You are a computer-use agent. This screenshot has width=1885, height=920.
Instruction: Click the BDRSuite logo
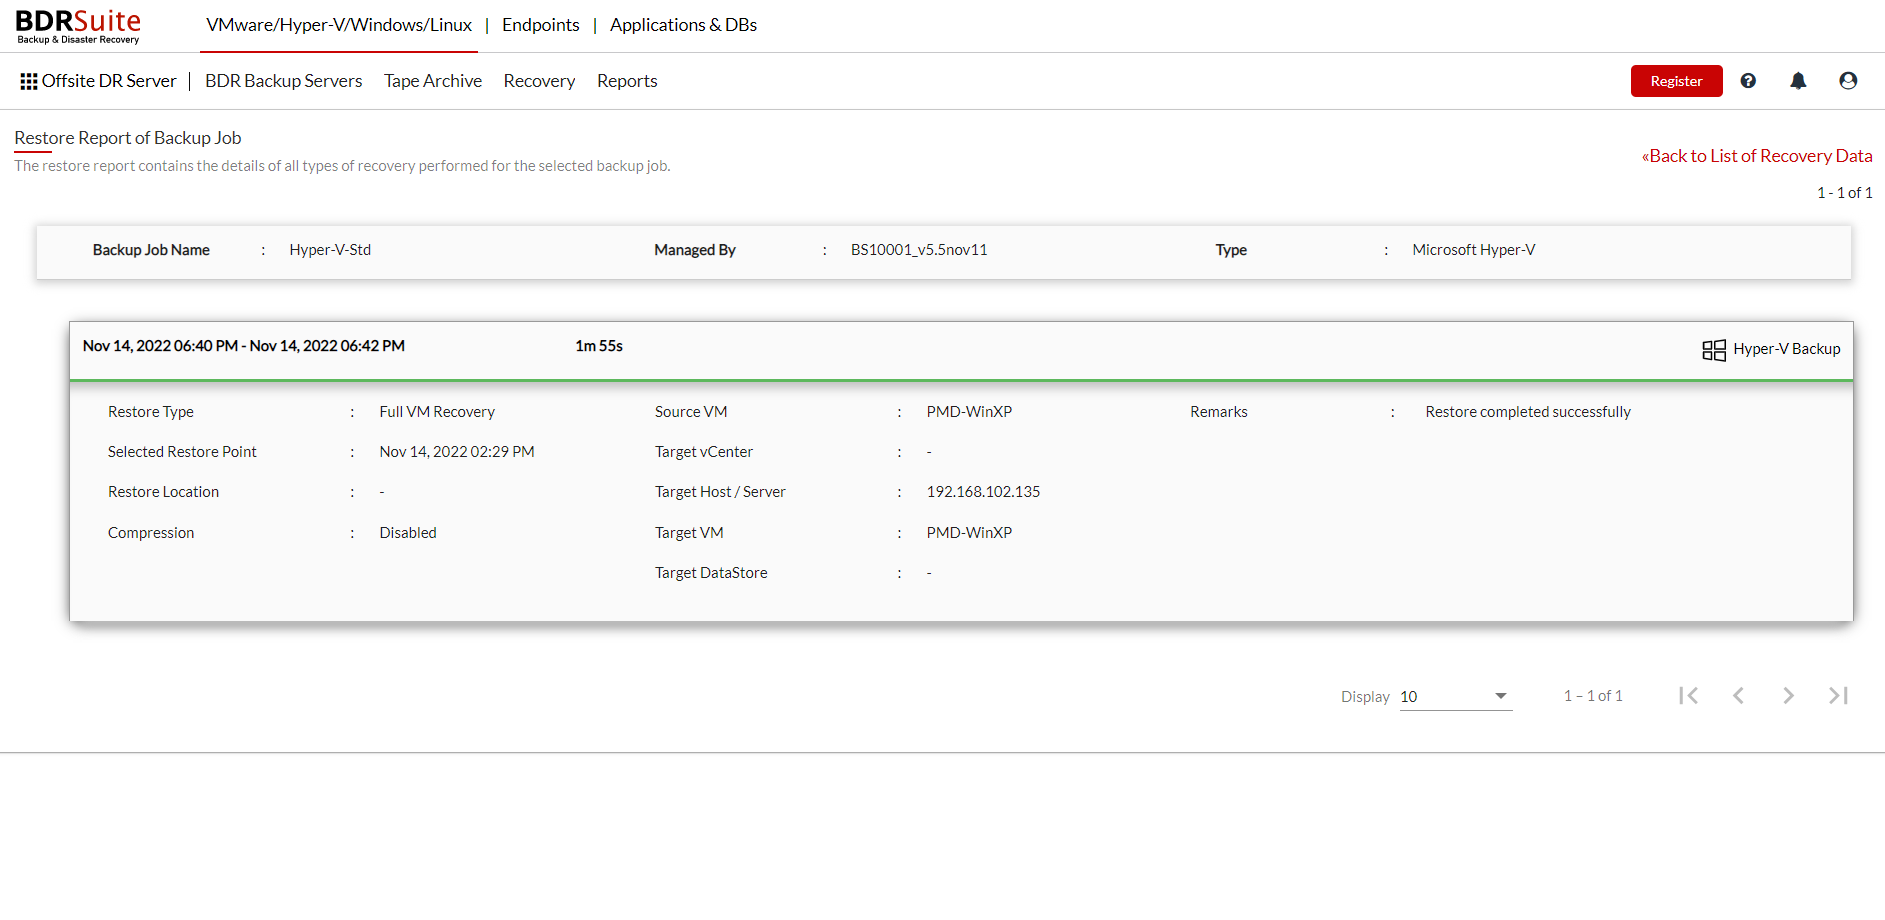tap(78, 26)
